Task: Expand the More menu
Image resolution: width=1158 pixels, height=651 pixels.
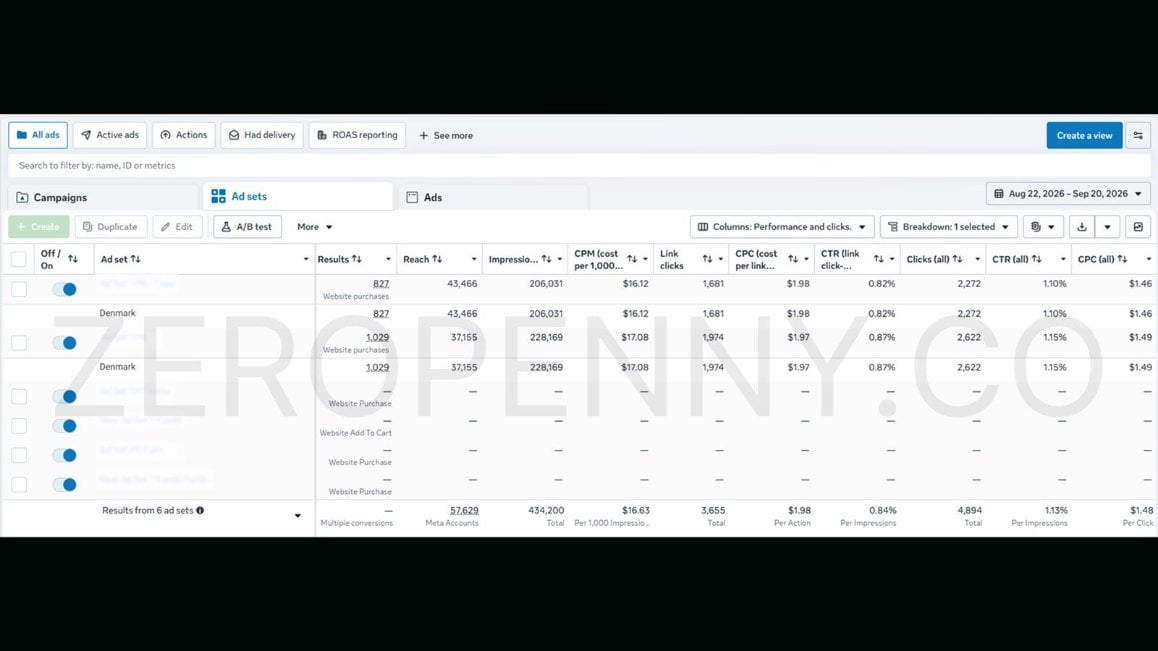Action: pyautogui.click(x=315, y=227)
